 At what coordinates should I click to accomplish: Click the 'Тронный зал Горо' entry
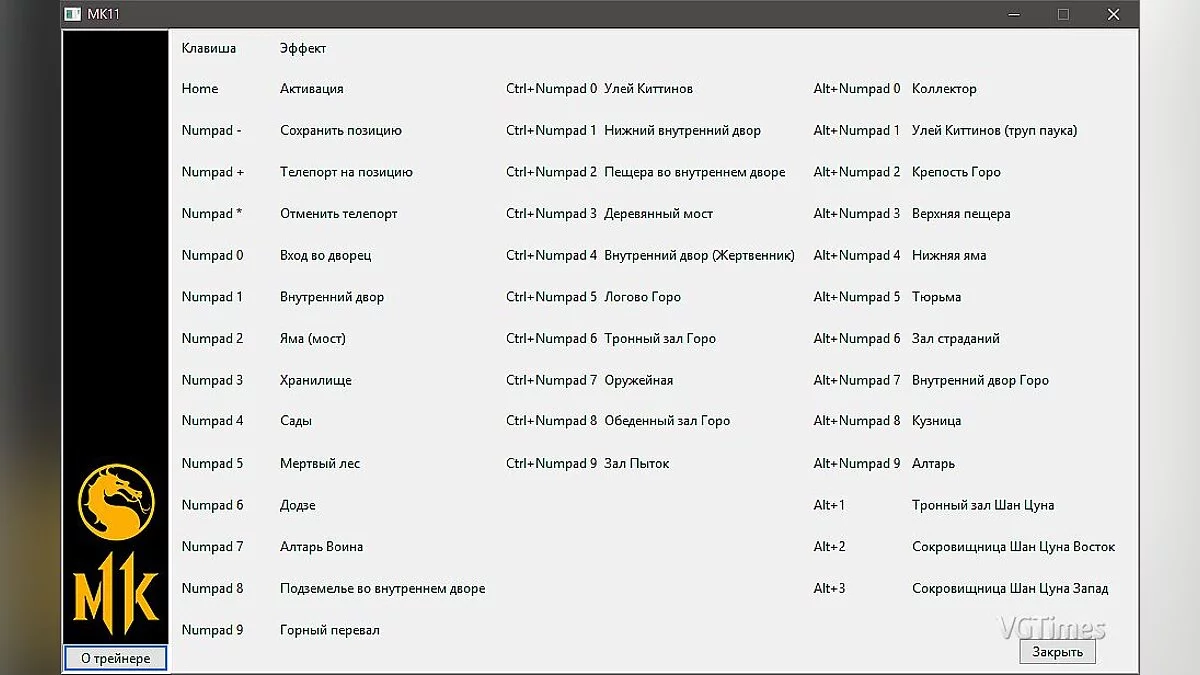[660, 339]
